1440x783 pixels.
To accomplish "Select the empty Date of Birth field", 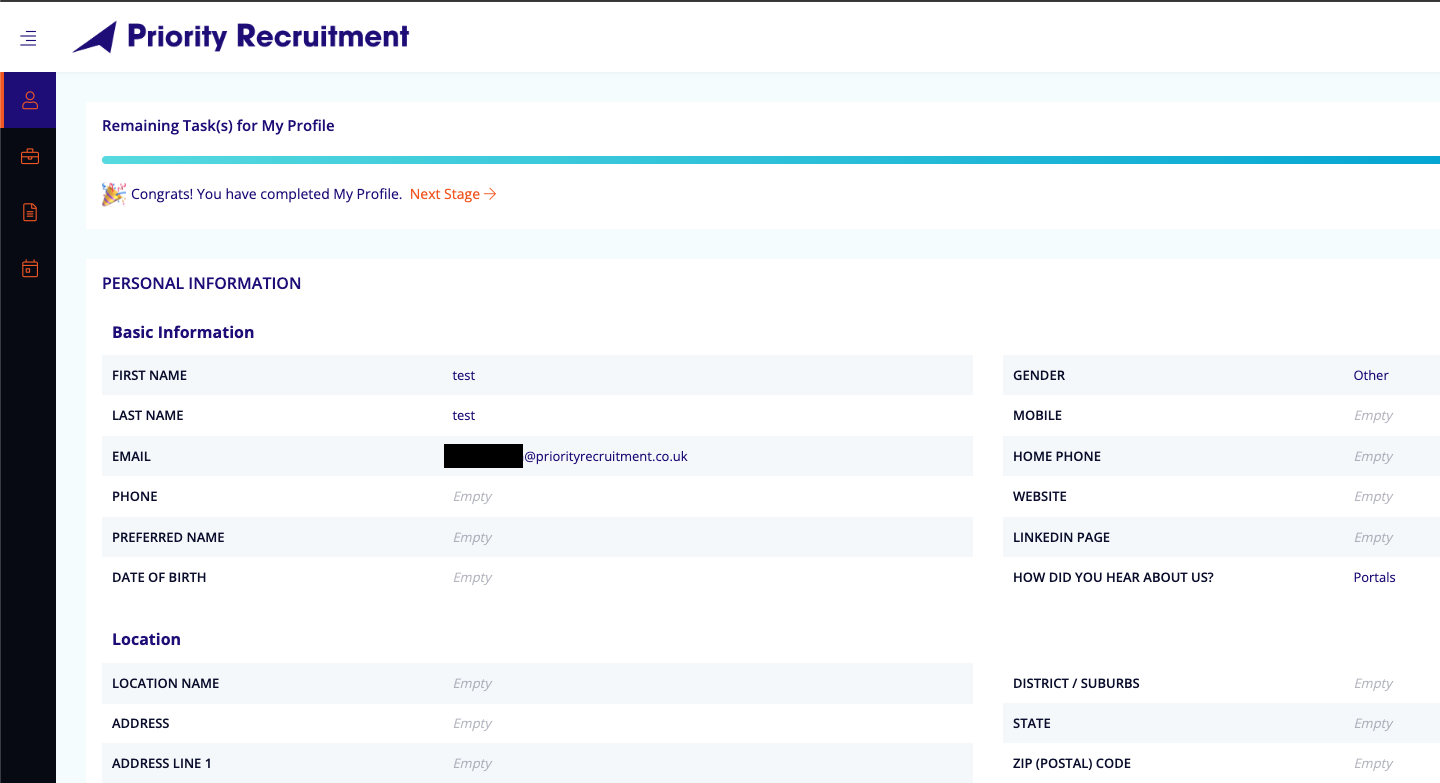I will [x=472, y=577].
